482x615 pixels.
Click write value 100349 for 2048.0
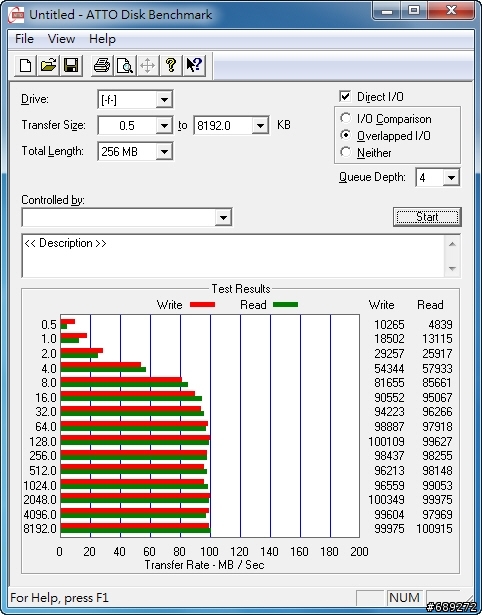pyautogui.click(x=386, y=499)
